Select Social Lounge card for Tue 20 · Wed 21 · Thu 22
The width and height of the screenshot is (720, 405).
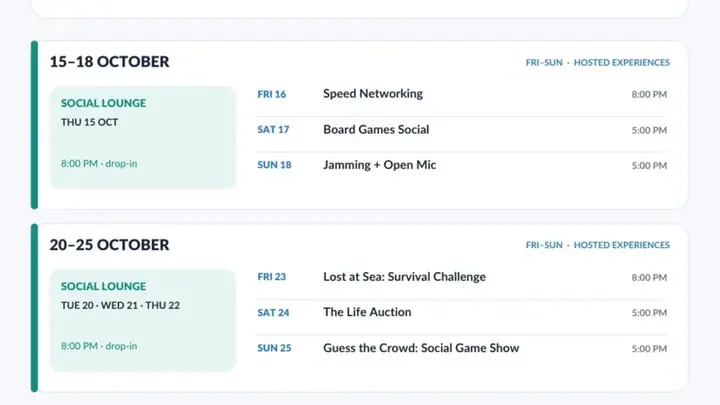click(143, 321)
